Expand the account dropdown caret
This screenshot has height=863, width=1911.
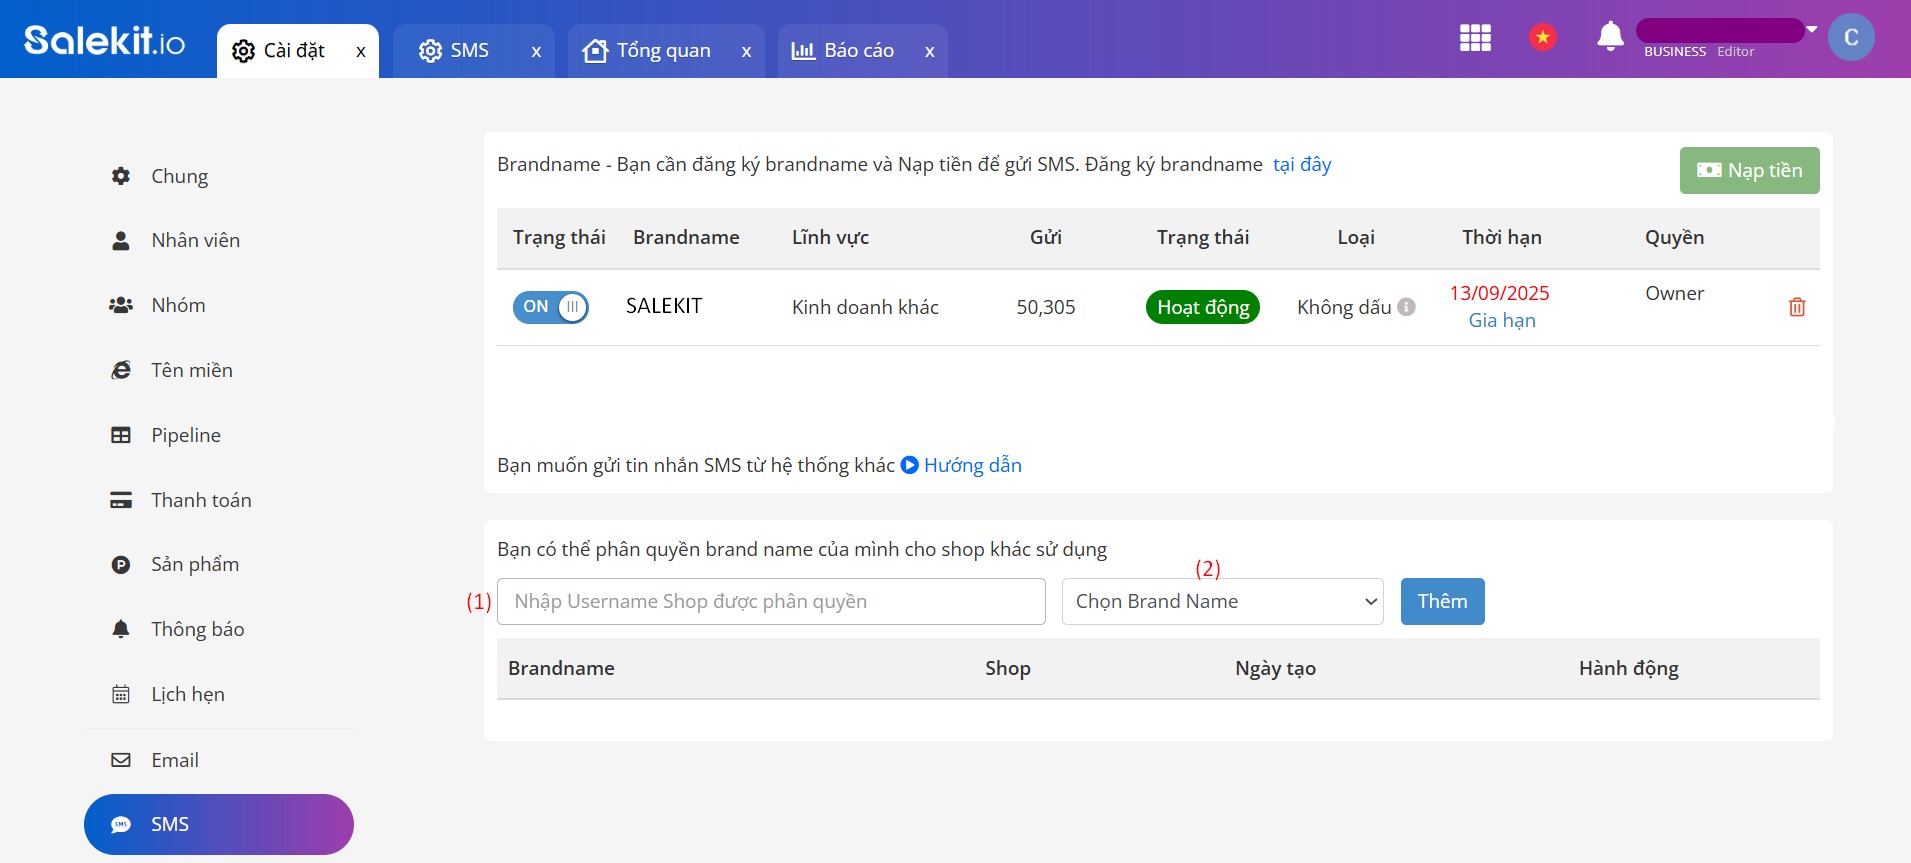pyautogui.click(x=1811, y=29)
